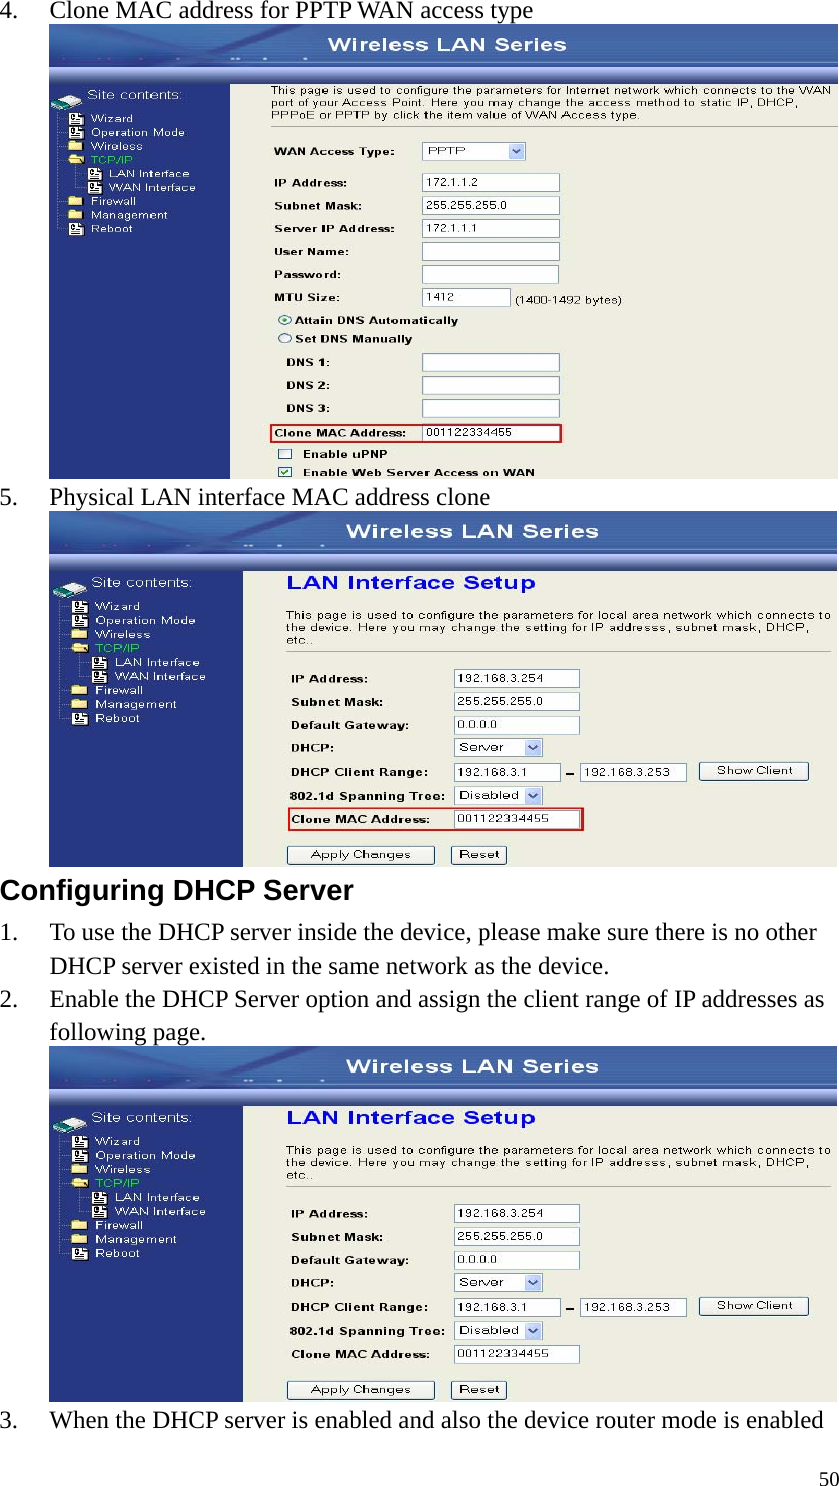The width and height of the screenshot is (839, 1486).
Task: Click DHCP range end 192.168.3.253 in DHCP Server section
Action: pyautogui.click(x=634, y=1307)
